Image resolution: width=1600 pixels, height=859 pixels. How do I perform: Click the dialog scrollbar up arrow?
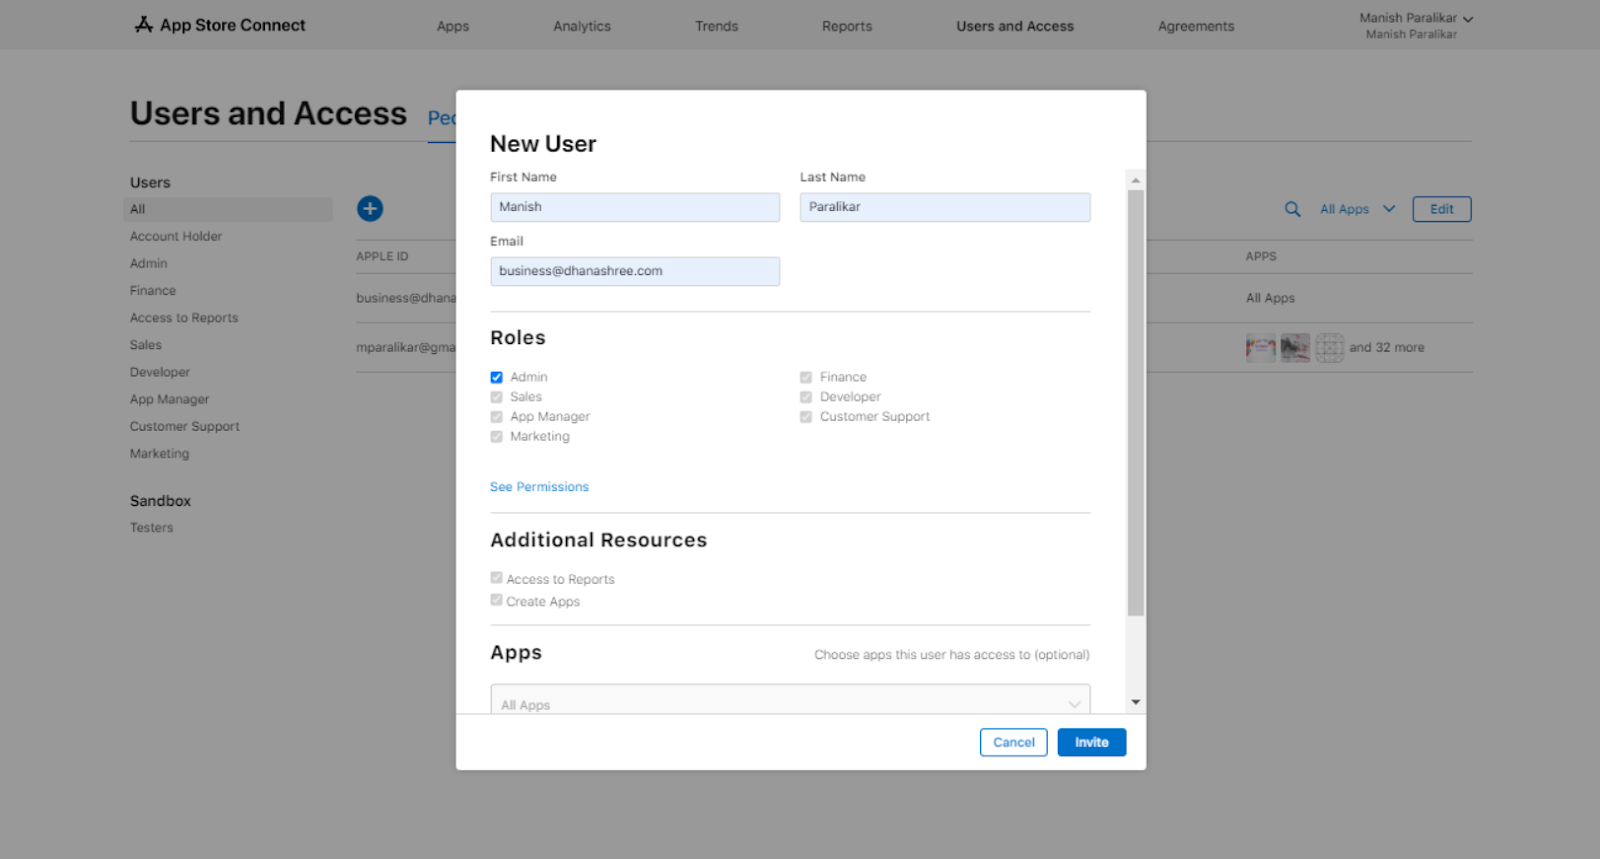pyautogui.click(x=1135, y=180)
